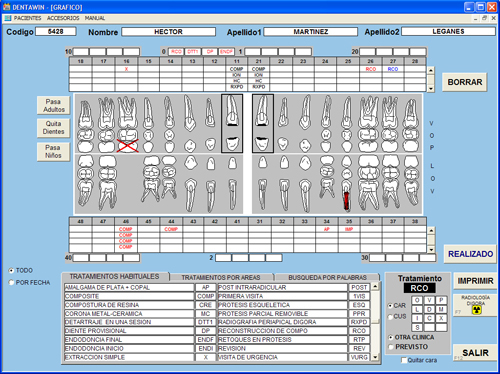
Task: Select the V face square in Tratamiento
Action: 429,300
